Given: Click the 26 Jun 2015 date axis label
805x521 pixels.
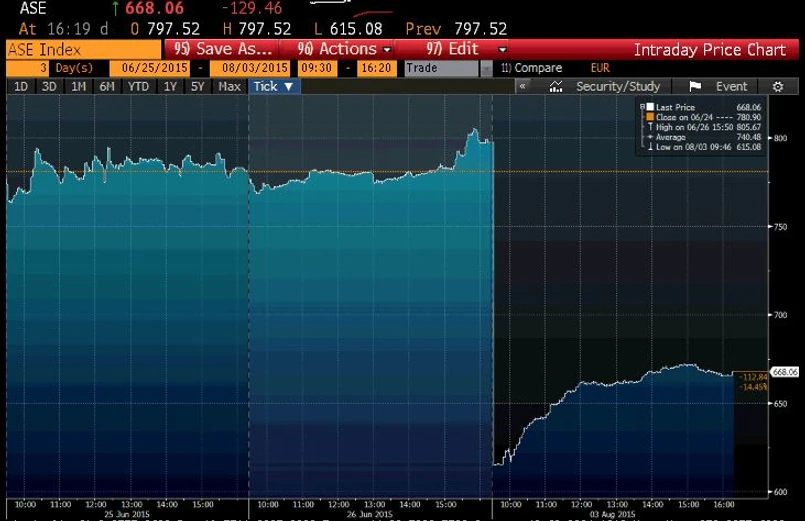Looking at the screenshot, I should tap(370, 514).
